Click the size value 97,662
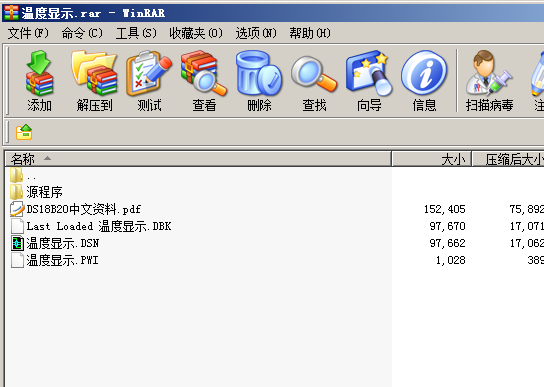The height and width of the screenshot is (387, 544). [447, 243]
